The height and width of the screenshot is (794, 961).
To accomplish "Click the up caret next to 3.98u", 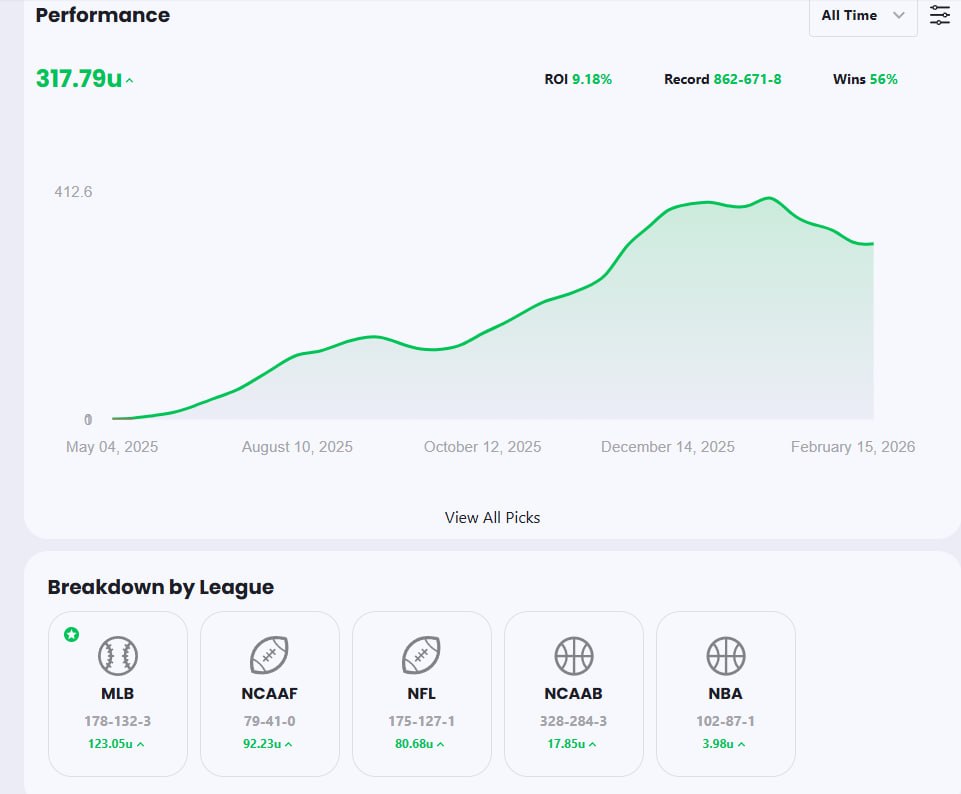I will point(742,744).
